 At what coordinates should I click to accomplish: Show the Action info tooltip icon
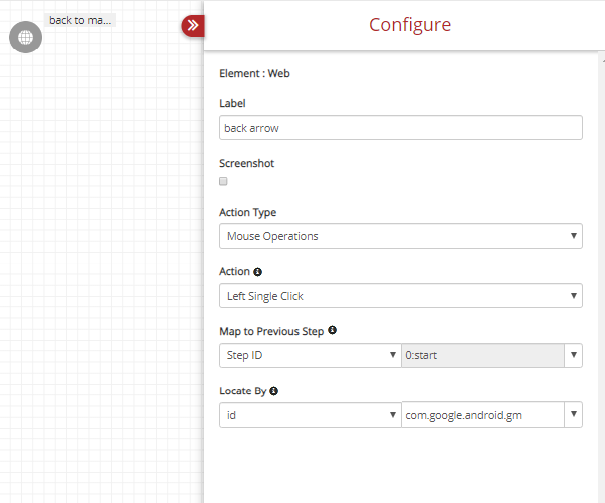(257, 272)
